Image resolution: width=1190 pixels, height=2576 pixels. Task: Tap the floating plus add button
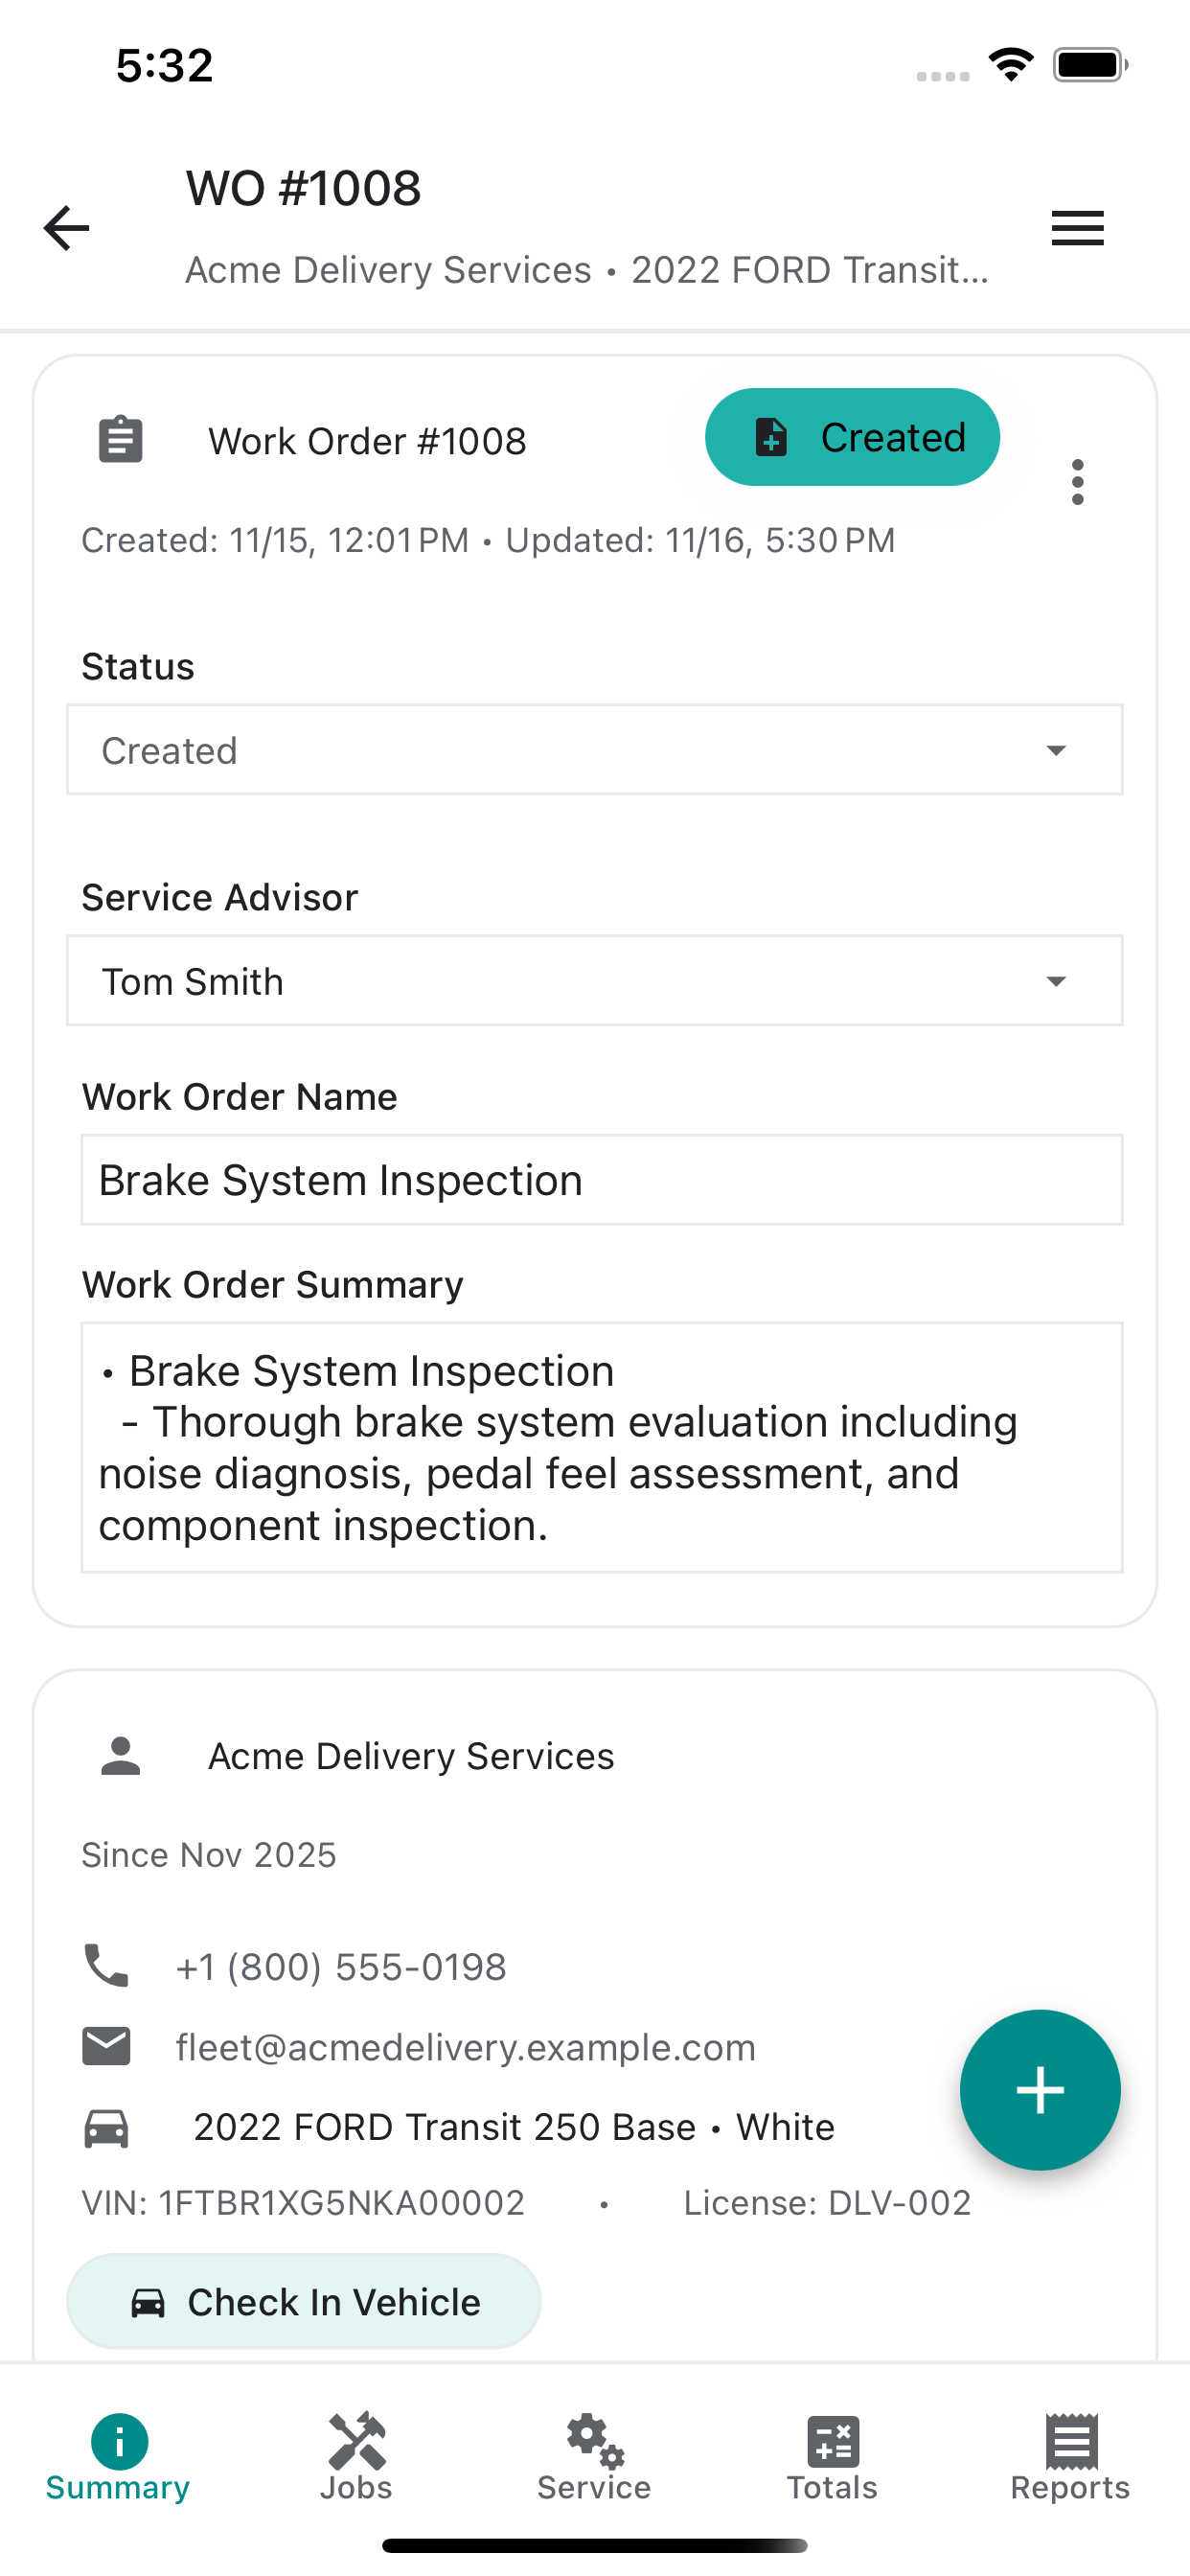[1040, 2089]
